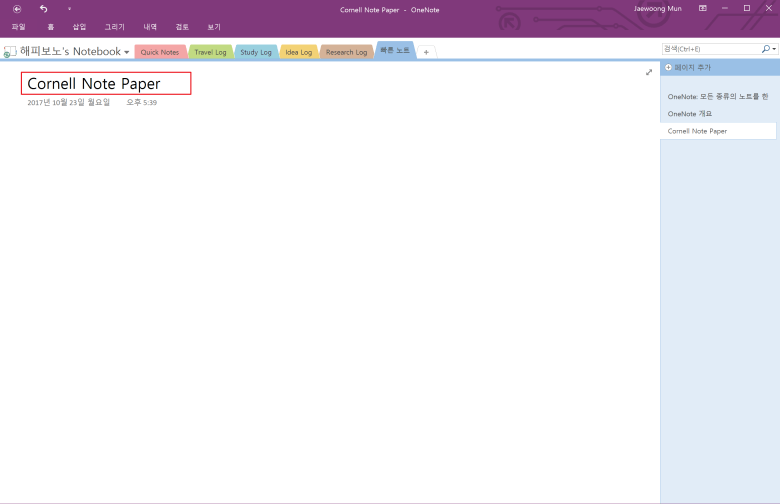Open the 홈 ribbon tab

click(50, 27)
